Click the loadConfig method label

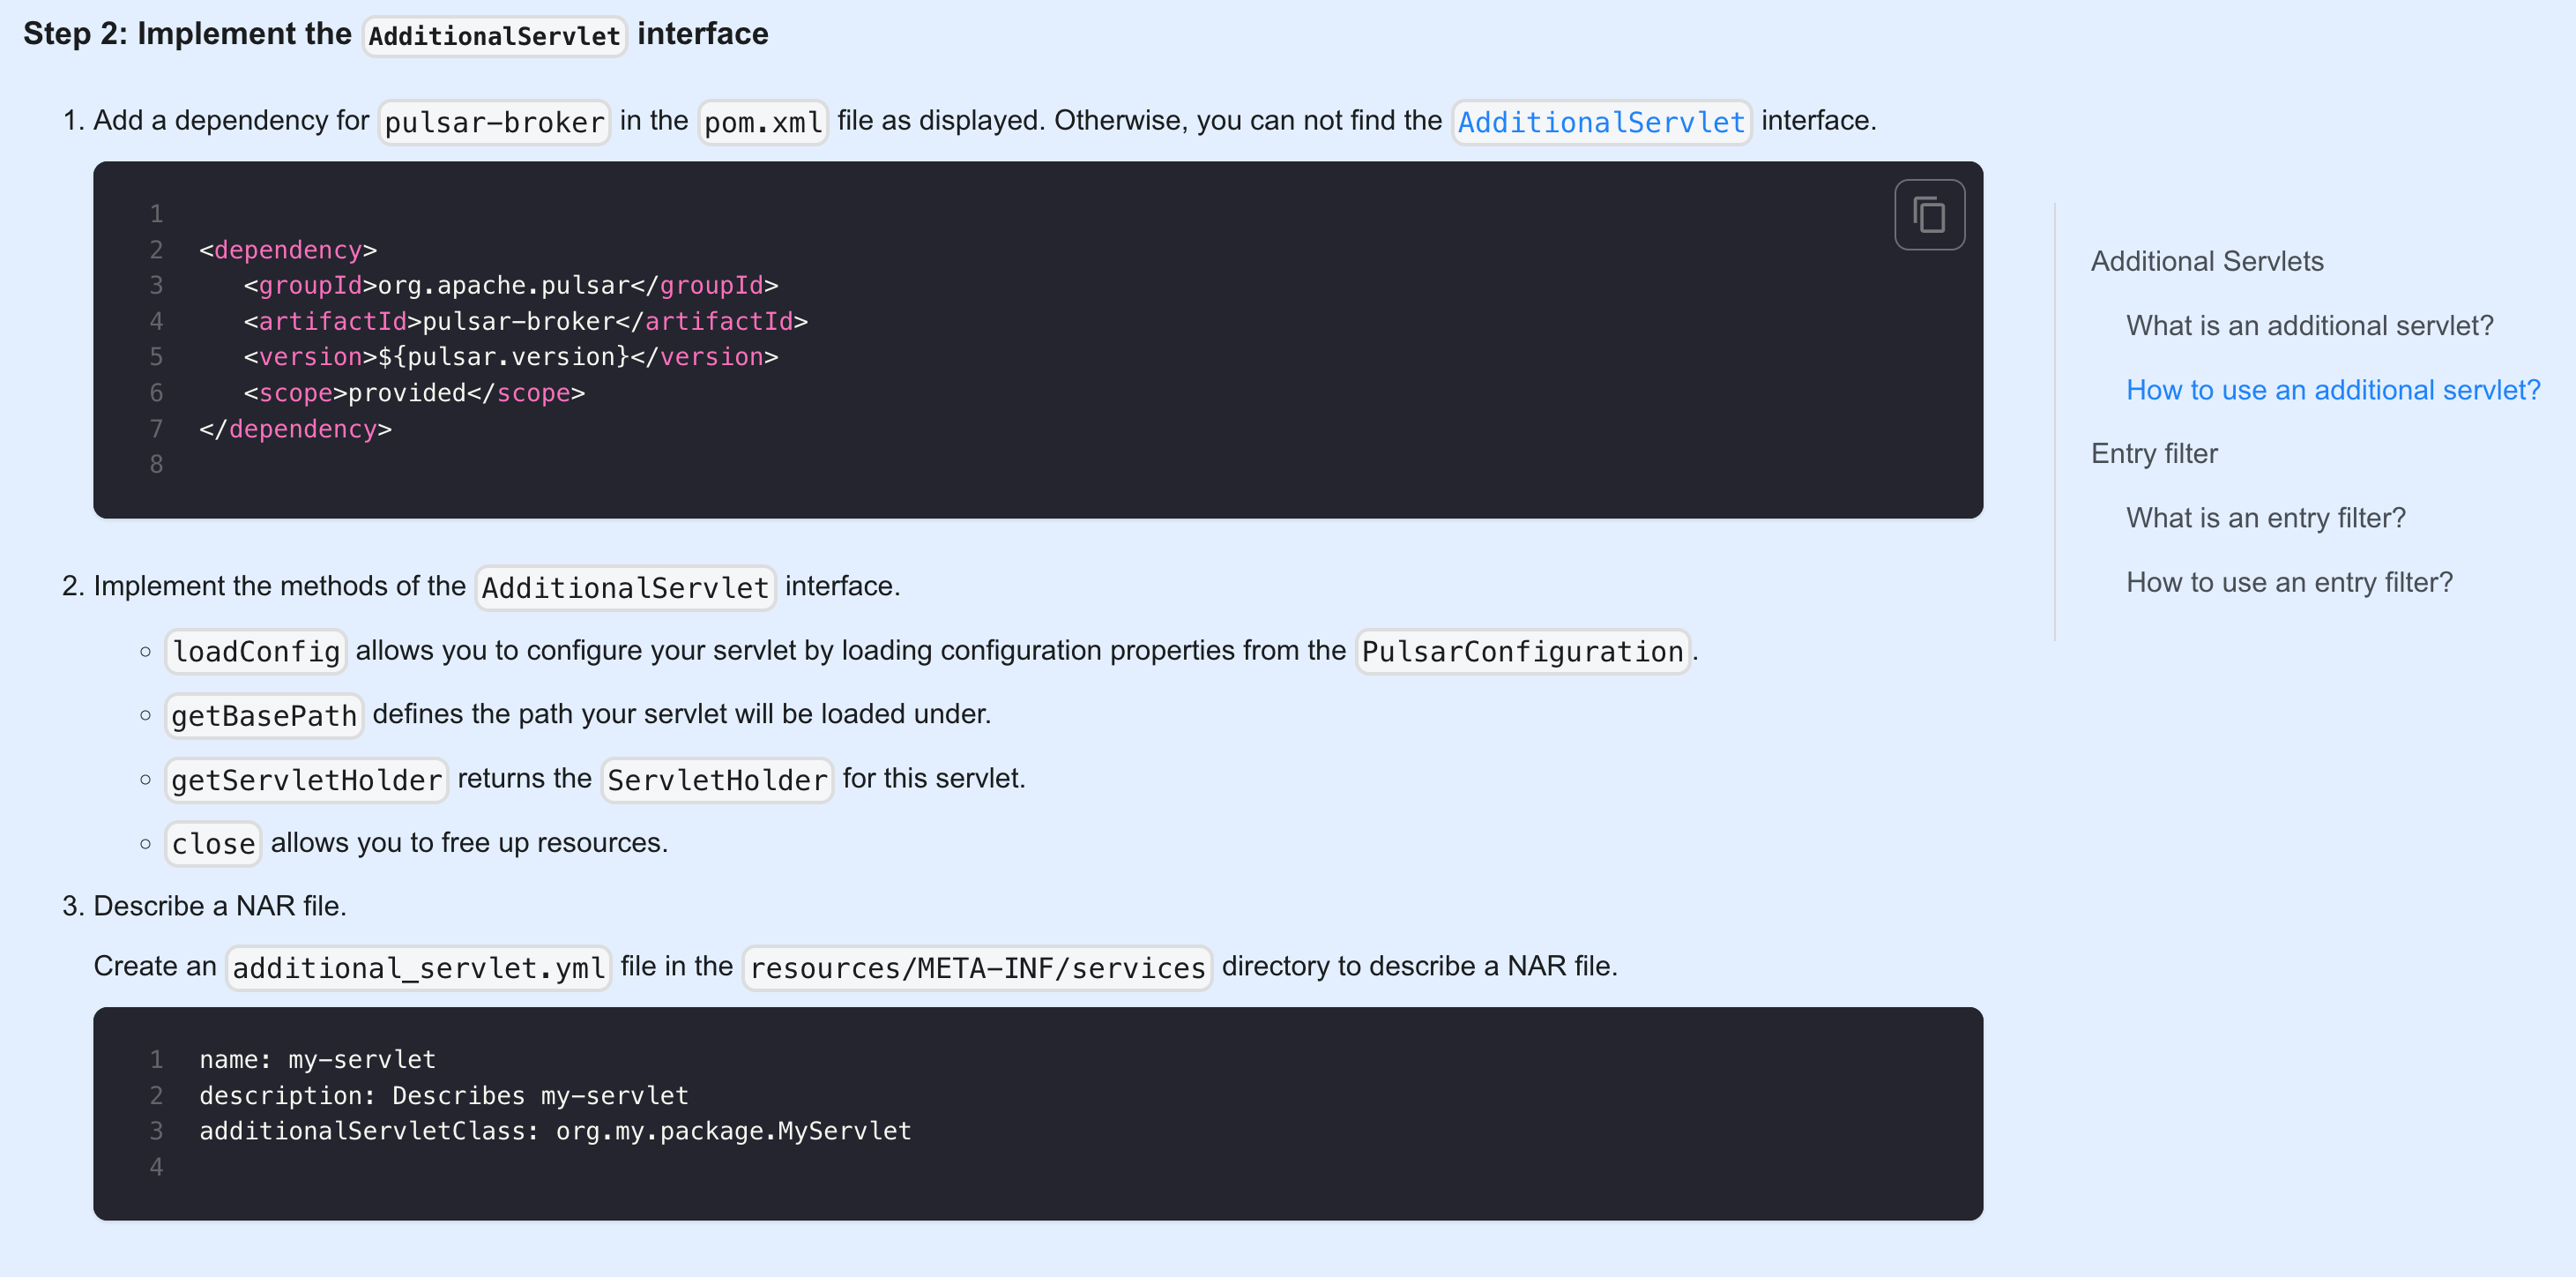(256, 652)
